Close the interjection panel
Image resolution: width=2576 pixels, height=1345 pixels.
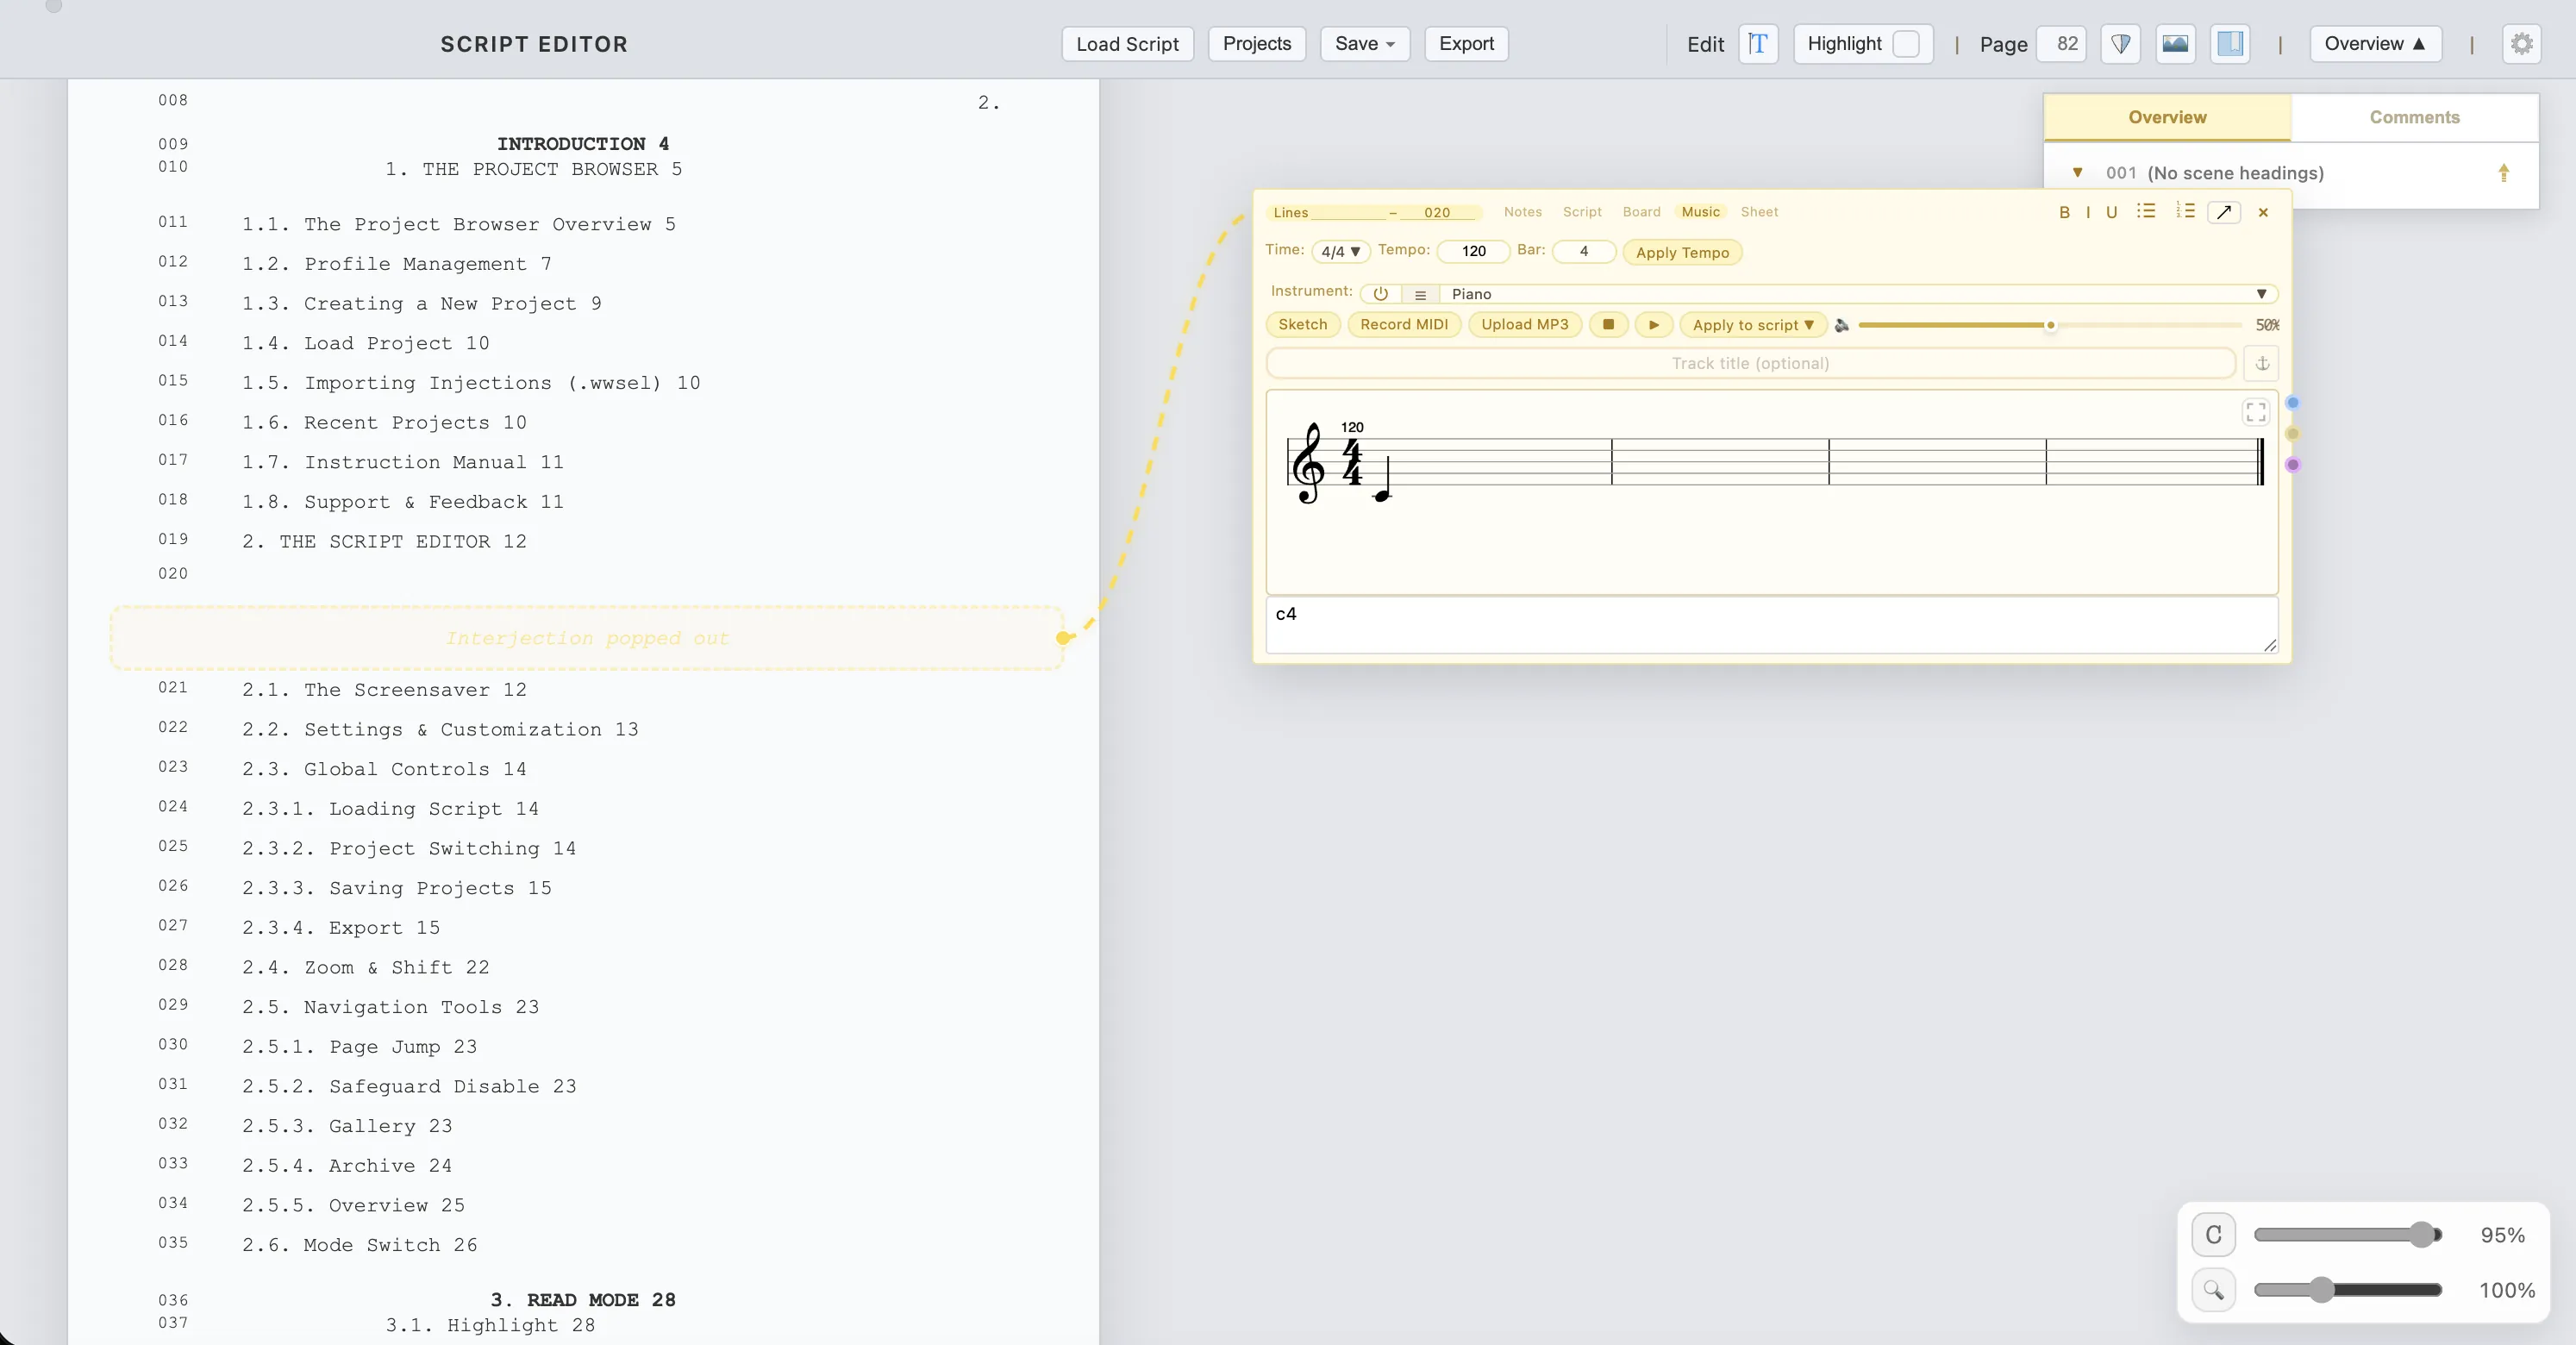click(x=2263, y=212)
